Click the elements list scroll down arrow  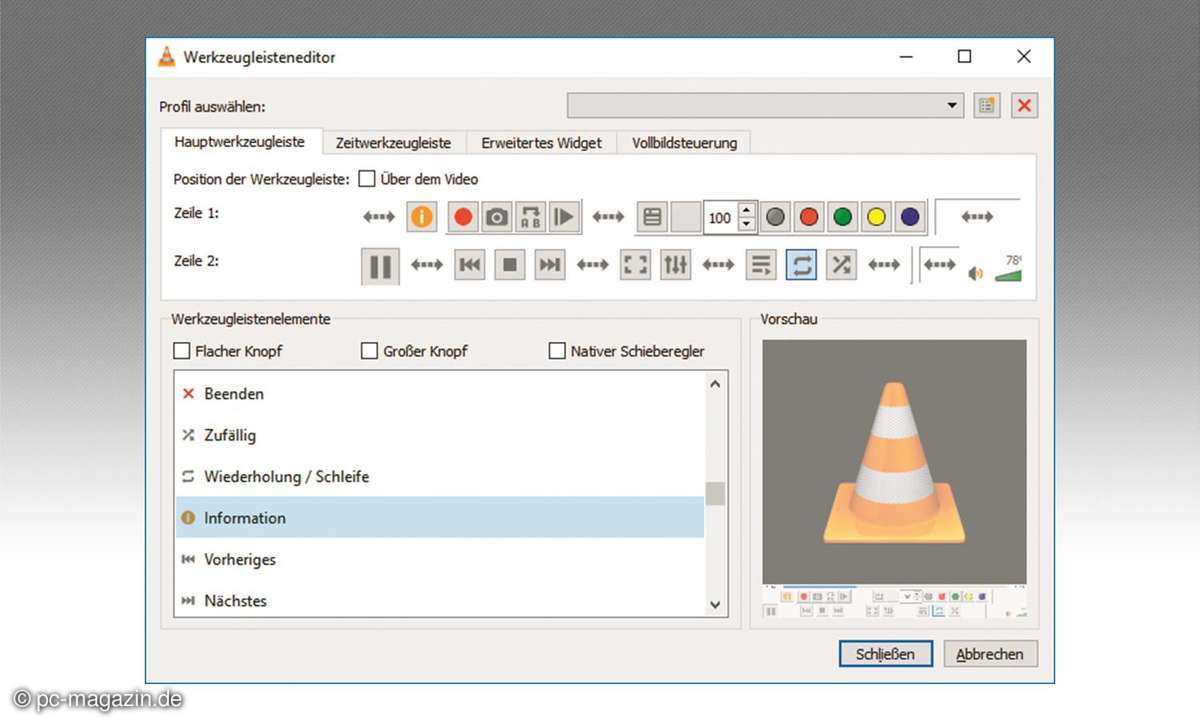click(x=715, y=604)
